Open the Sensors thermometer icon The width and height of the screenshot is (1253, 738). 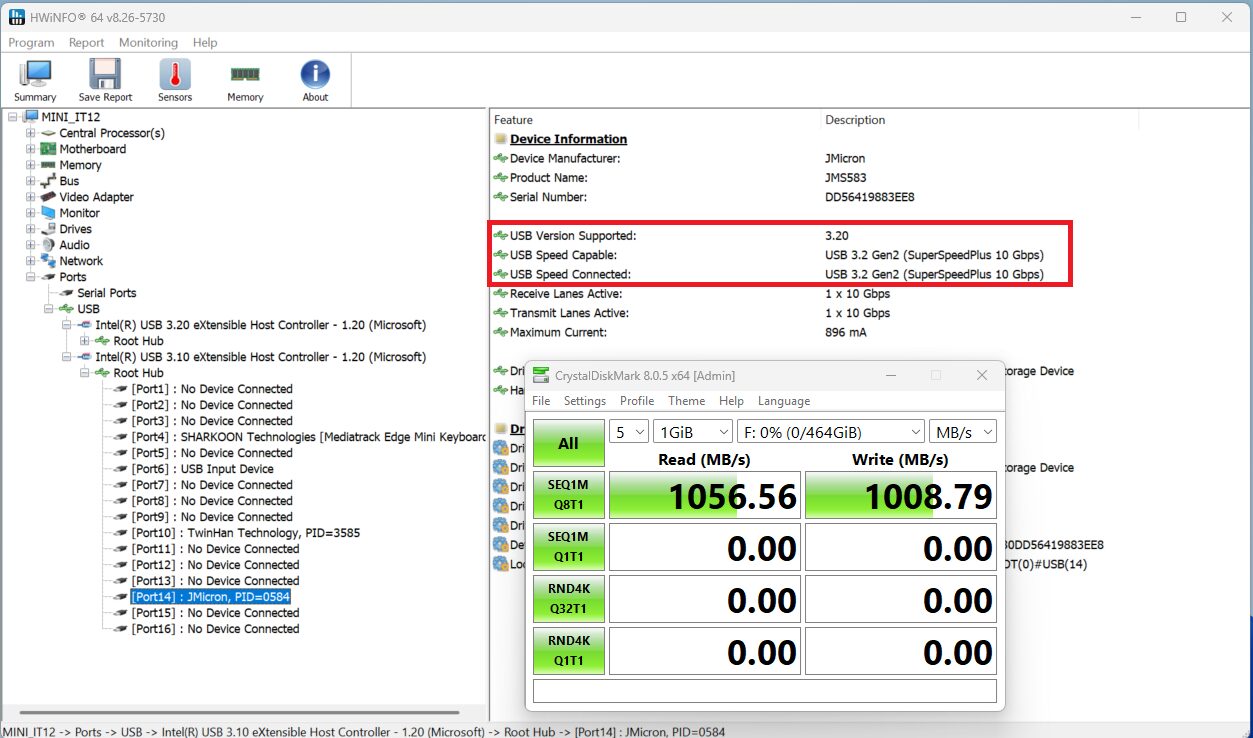tap(175, 80)
